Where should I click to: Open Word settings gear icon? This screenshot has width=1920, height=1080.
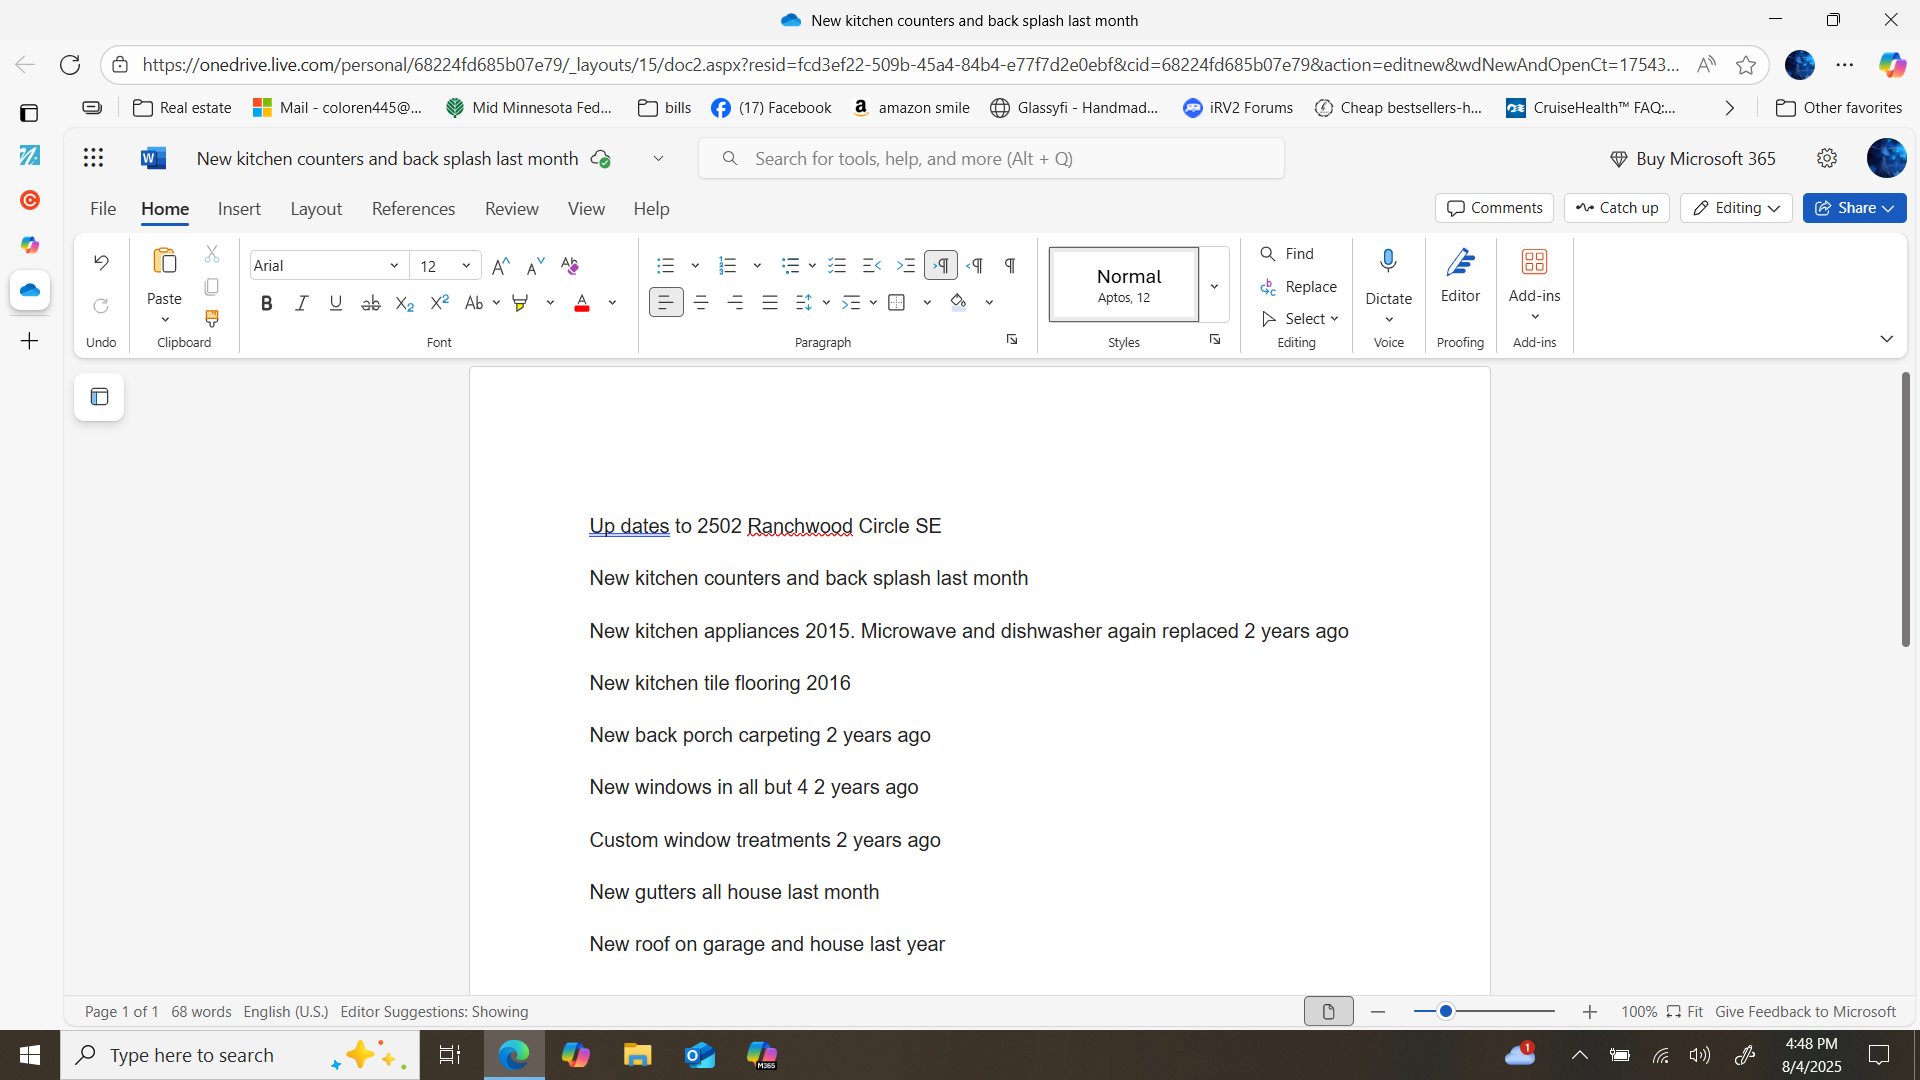(x=1827, y=158)
